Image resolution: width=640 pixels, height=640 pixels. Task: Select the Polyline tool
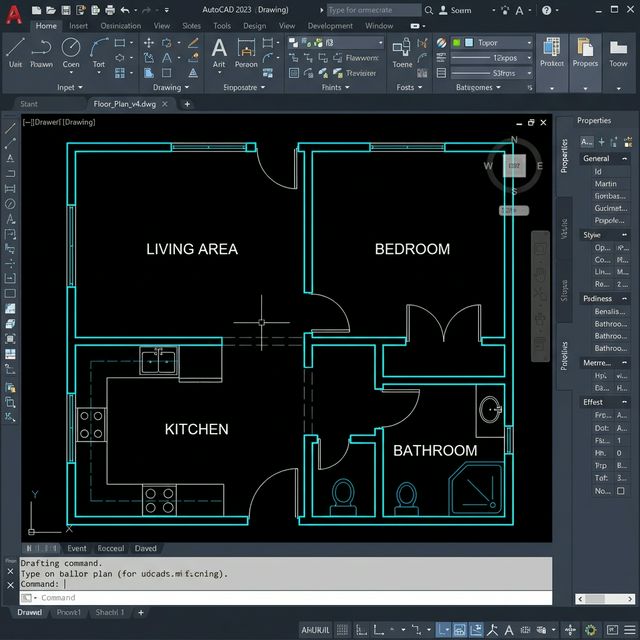click(42, 47)
